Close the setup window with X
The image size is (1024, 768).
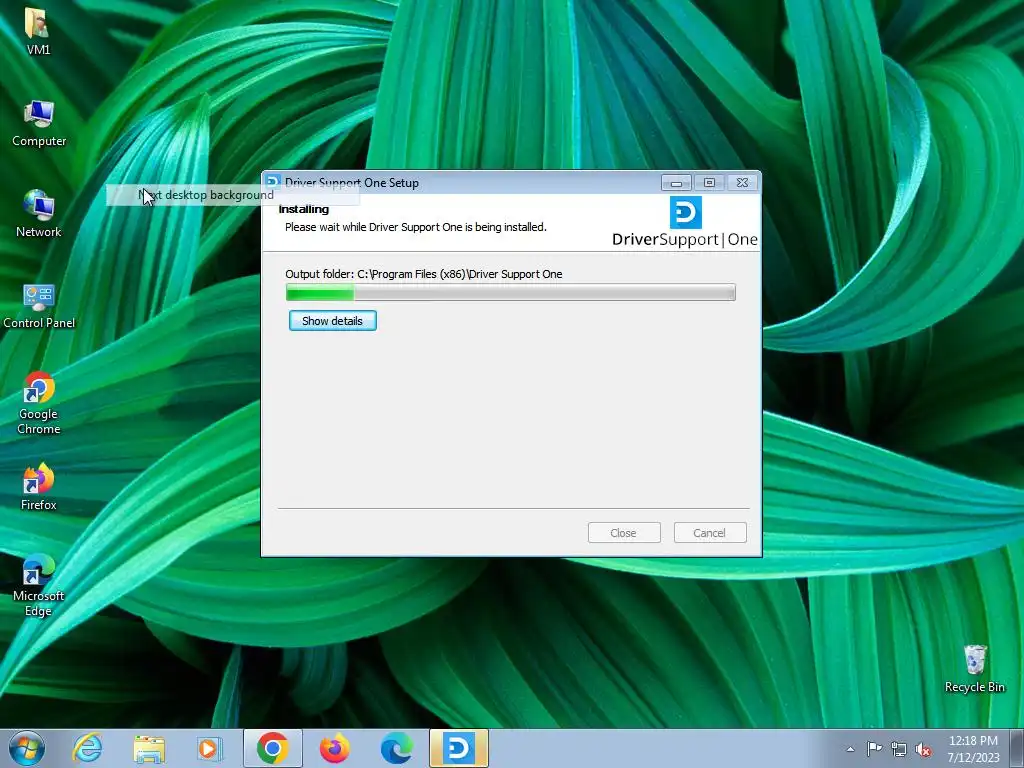coord(743,183)
